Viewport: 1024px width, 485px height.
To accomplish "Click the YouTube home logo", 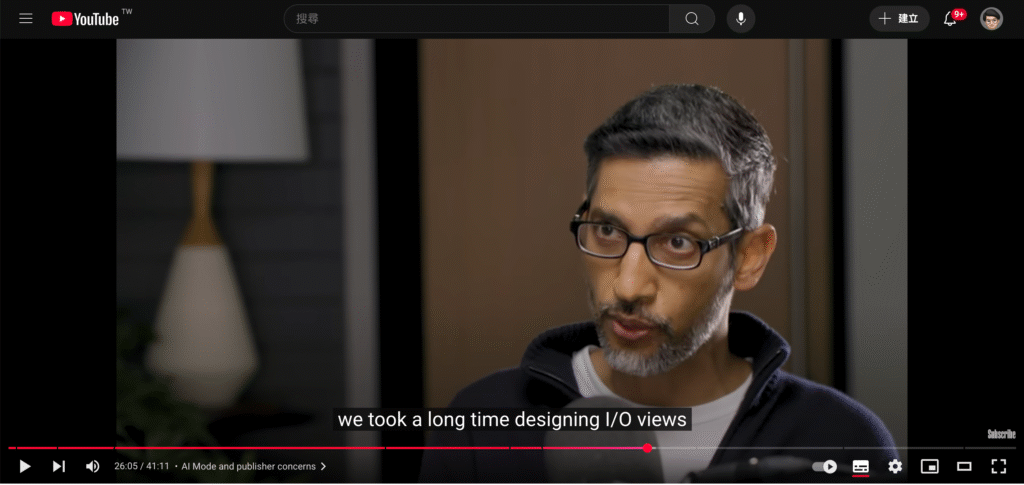I will point(86,19).
